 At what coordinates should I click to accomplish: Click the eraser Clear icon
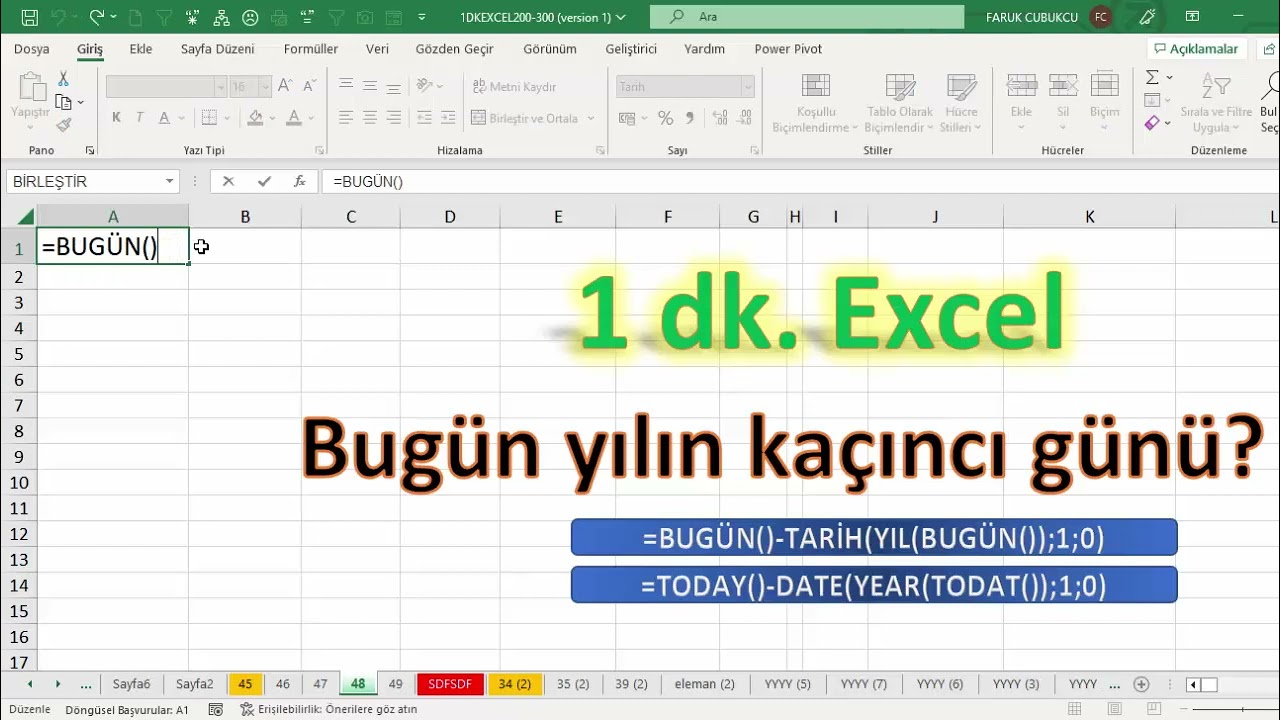[x=1152, y=123]
